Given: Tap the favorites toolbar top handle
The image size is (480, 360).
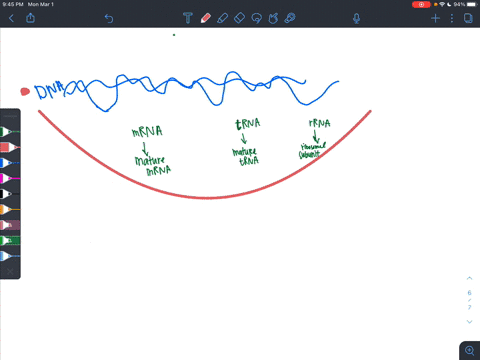Looking at the screenshot, I should point(10,116).
